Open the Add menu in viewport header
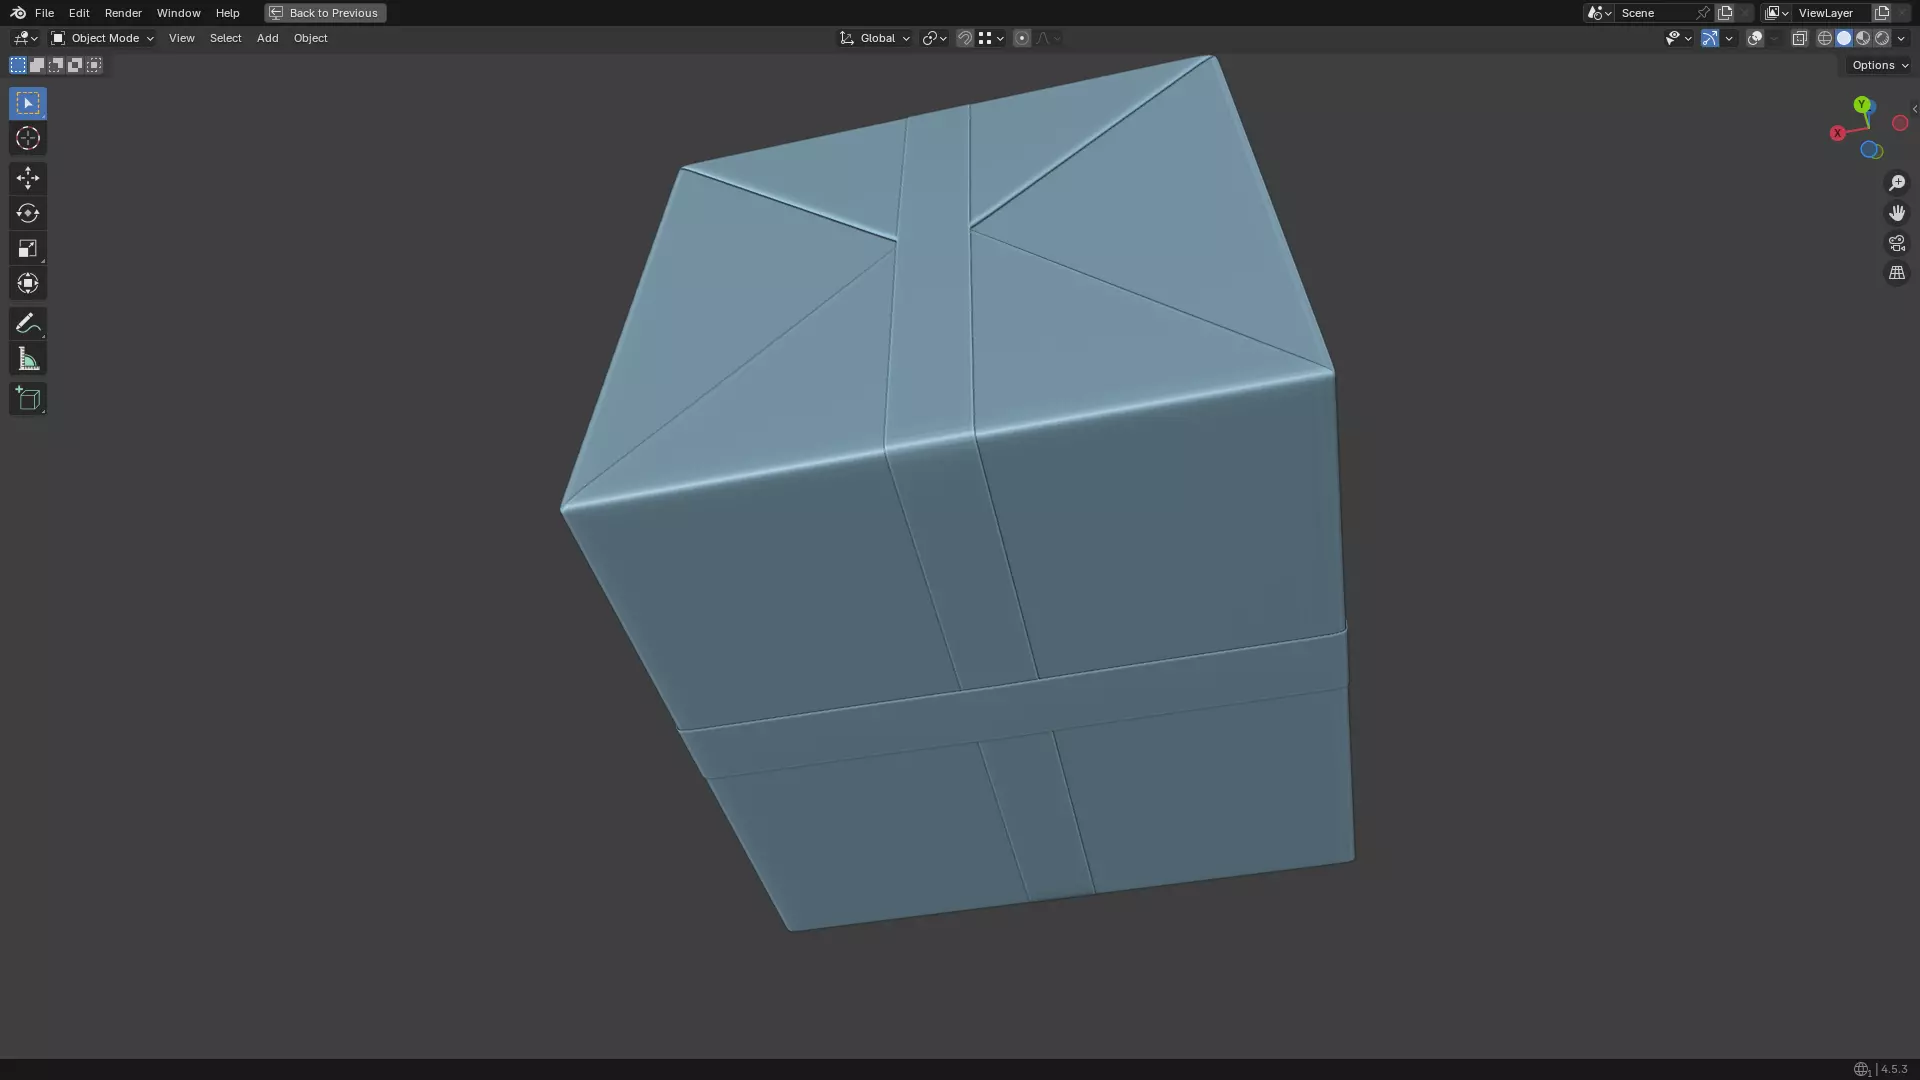 pyautogui.click(x=267, y=38)
